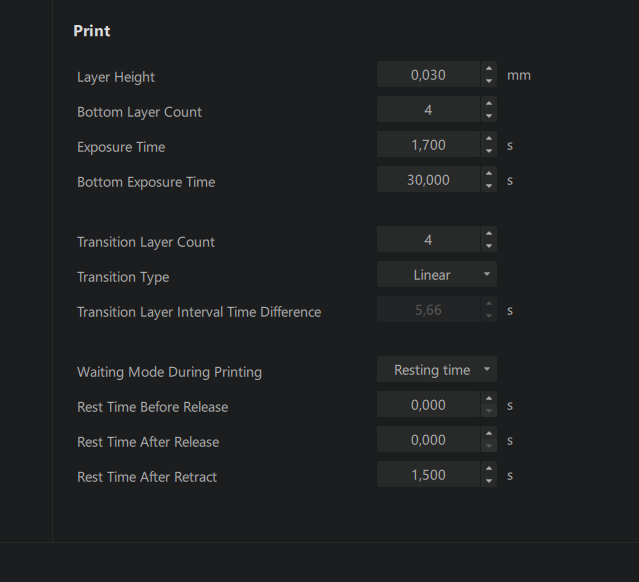Increase Layer Height with up arrow
Viewport: 639px width, 582px height.
(489, 68)
